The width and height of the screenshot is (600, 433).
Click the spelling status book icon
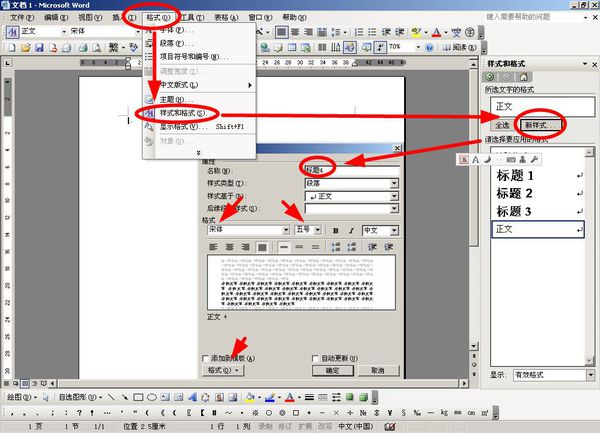pyautogui.click(x=390, y=426)
